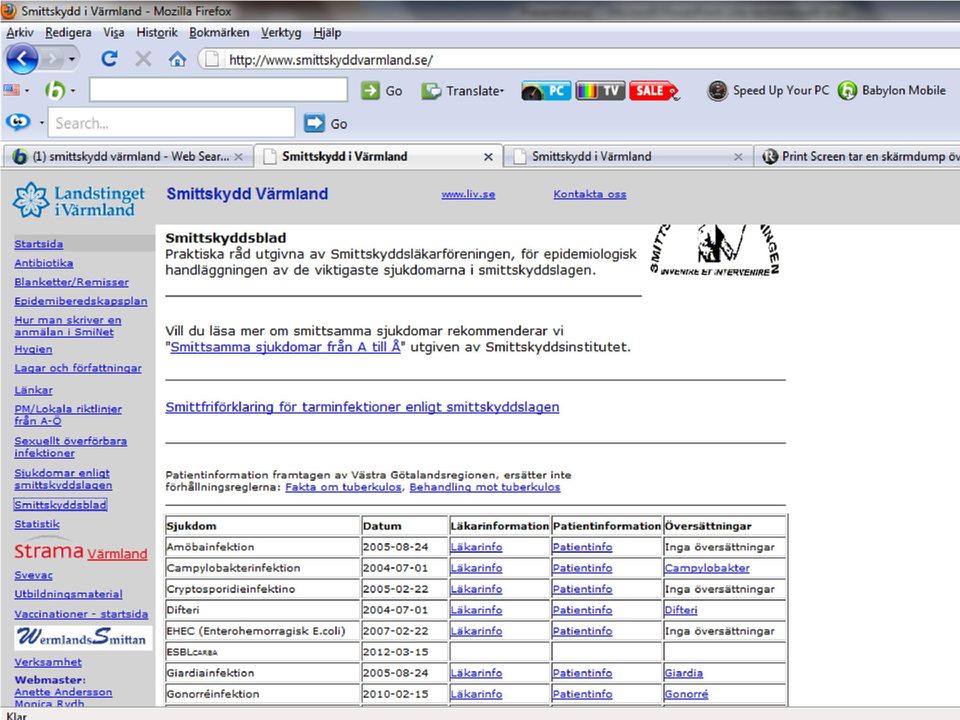Switch to the Print Screen tab
The height and width of the screenshot is (720, 960).
(x=857, y=157)
